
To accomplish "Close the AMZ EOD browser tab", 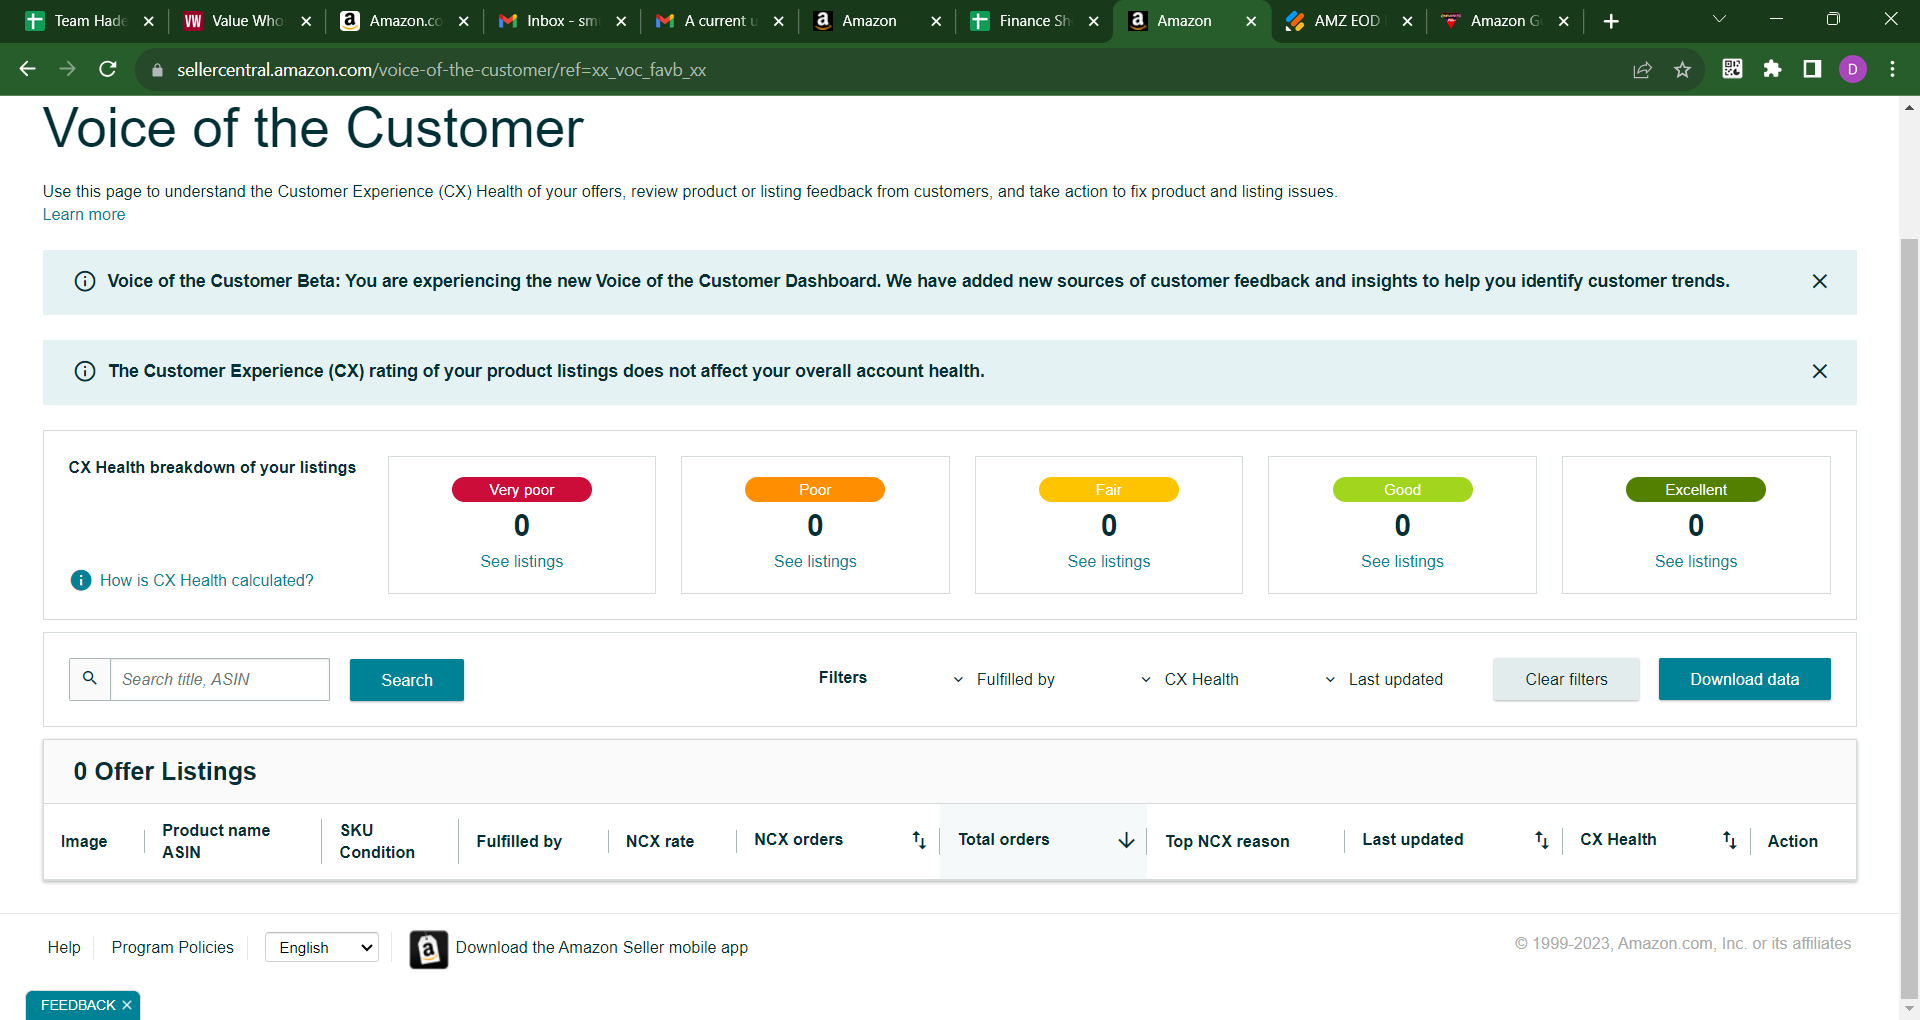I will (x=1408, y=21).
